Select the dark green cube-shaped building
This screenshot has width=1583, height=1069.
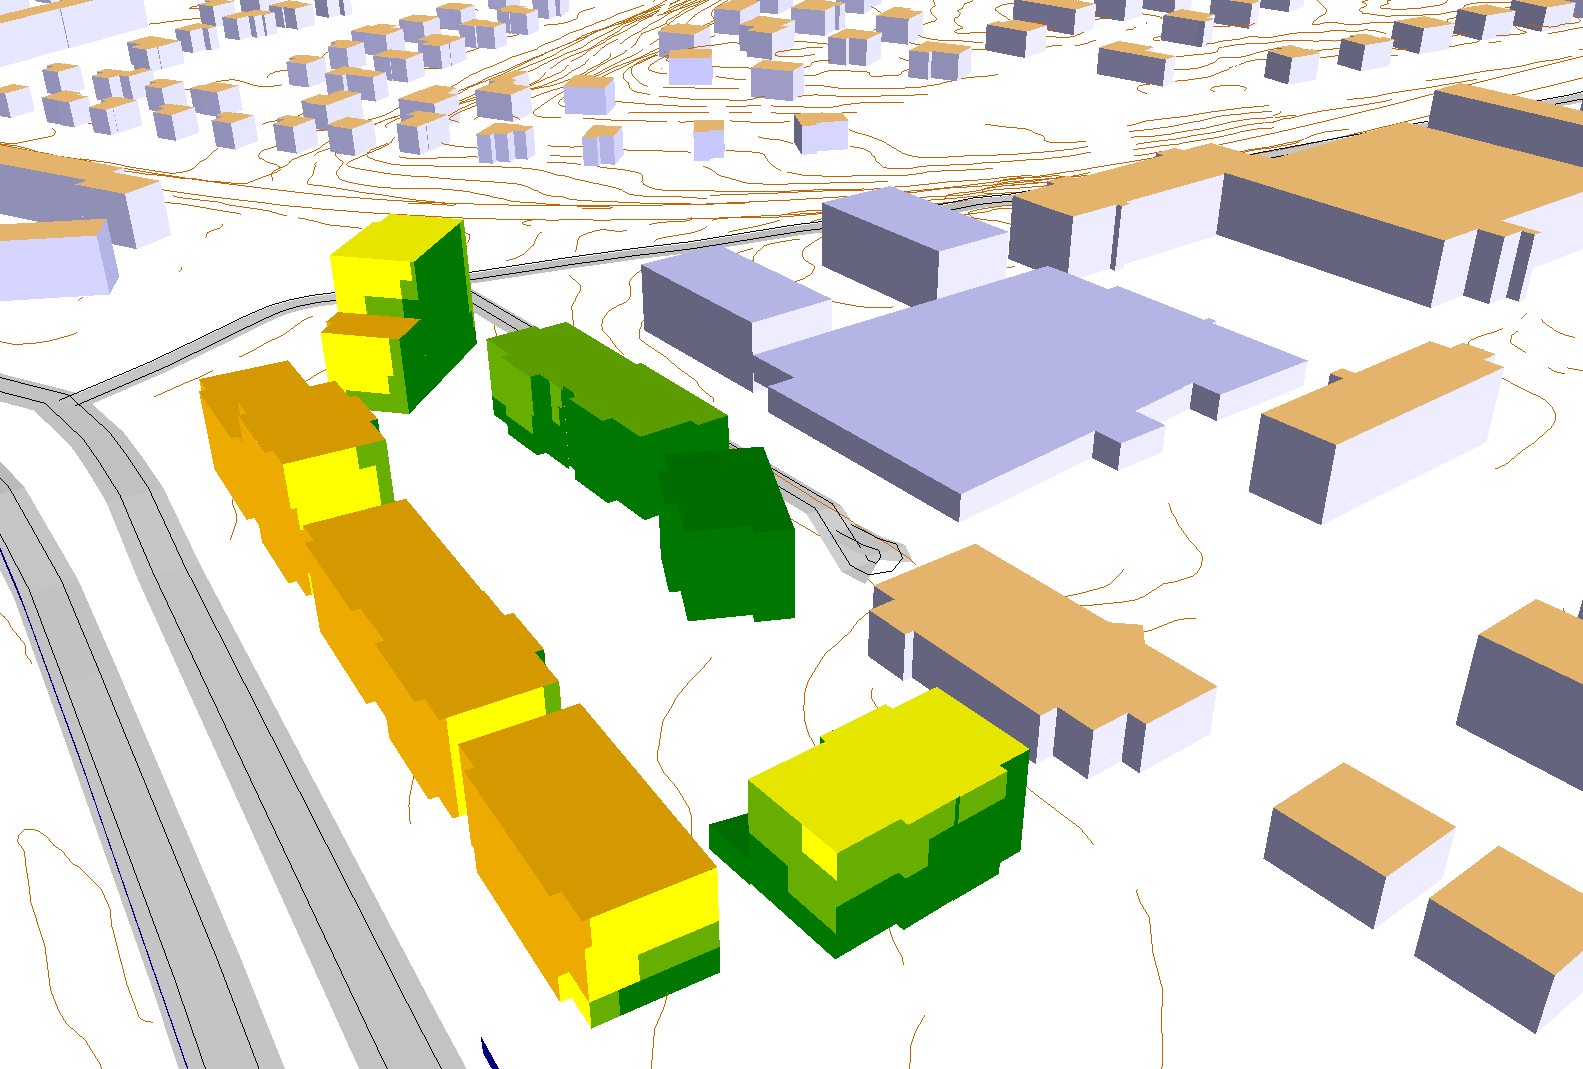[727, 534]
